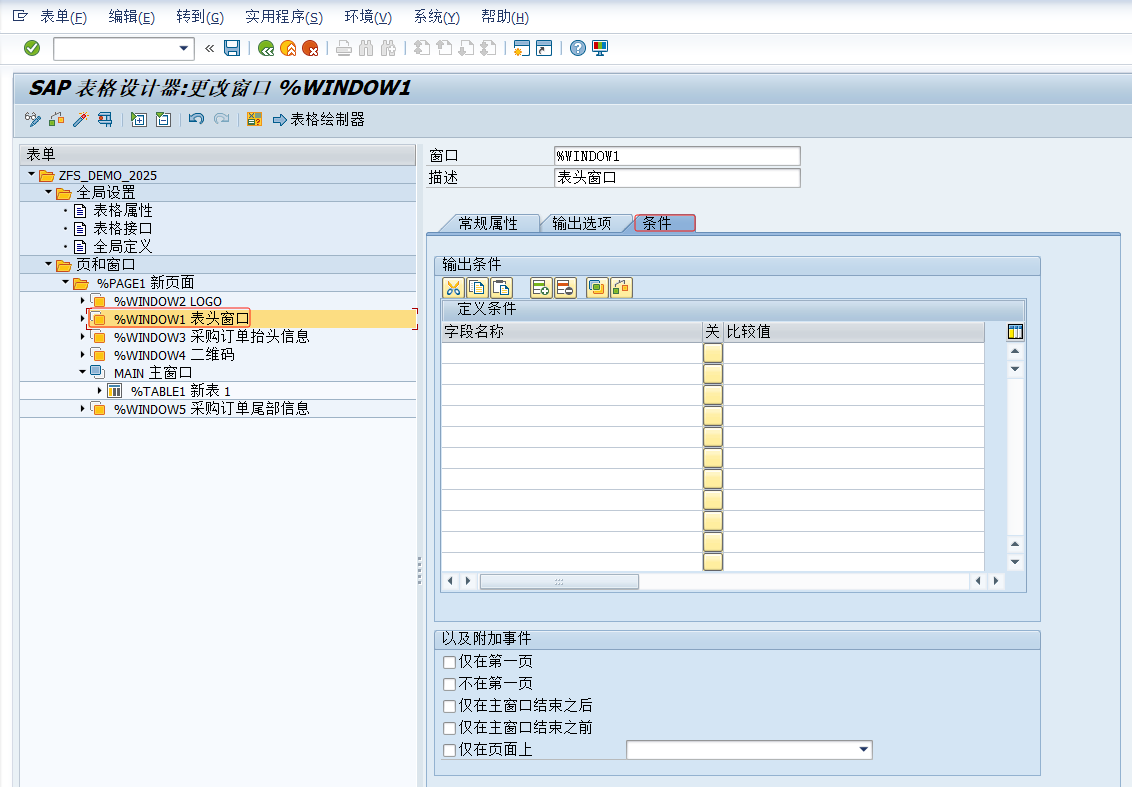Select the 表格属性 tree item
Viewport: 1132px width, 787px height.
pyautogui.click(x=123, y=210)
